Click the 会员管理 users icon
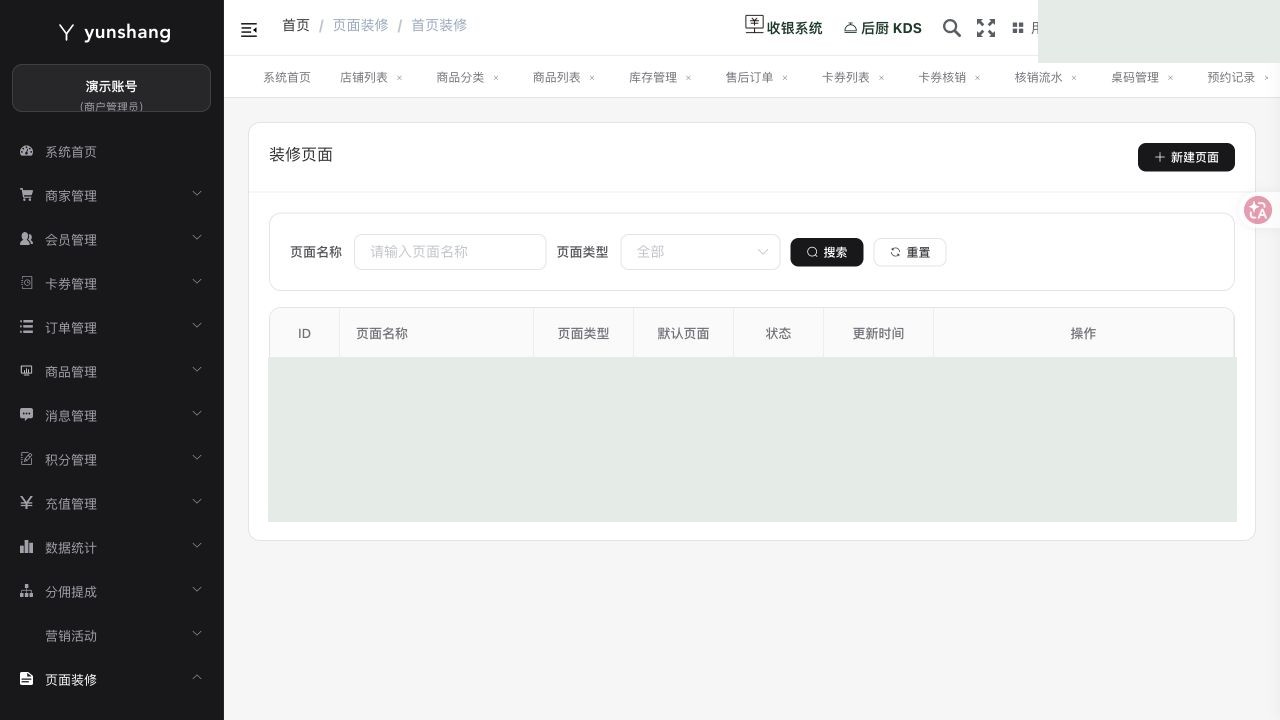This screenshot has height=720, width=1280. click(x=27, y=239)
